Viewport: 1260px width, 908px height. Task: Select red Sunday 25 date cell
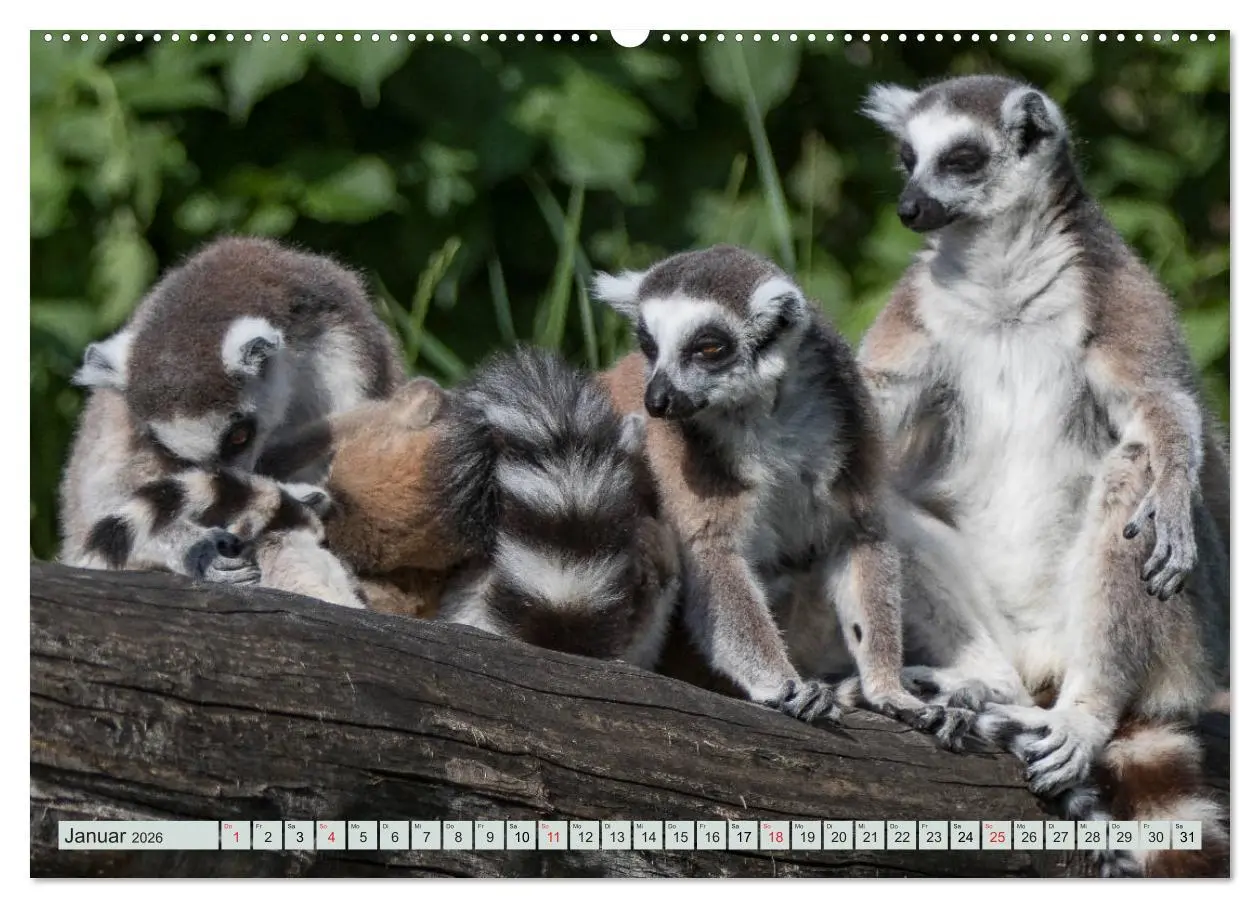tap(996, 836)
